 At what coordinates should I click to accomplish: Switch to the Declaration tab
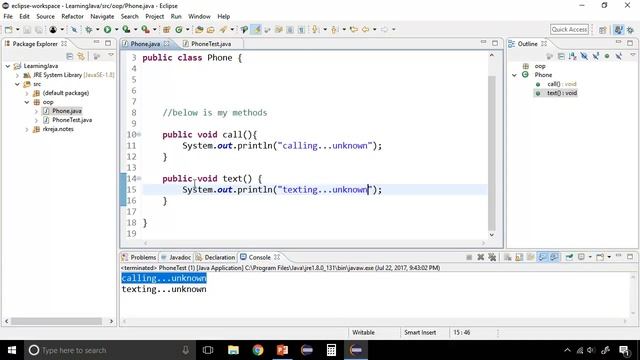click(215, 257)
